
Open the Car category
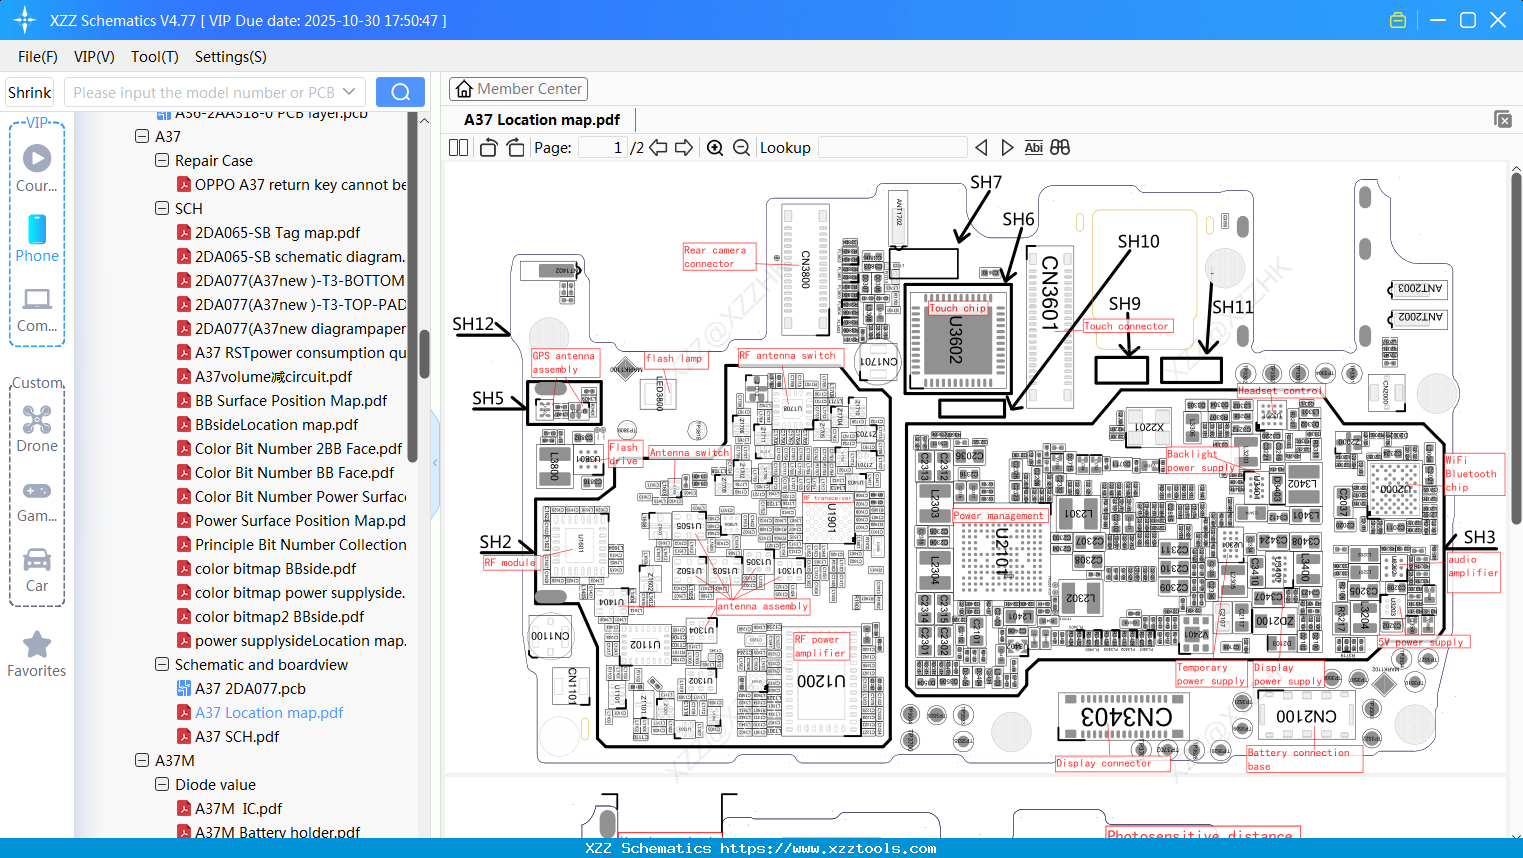pyautogui.click(x=37, y=569)
